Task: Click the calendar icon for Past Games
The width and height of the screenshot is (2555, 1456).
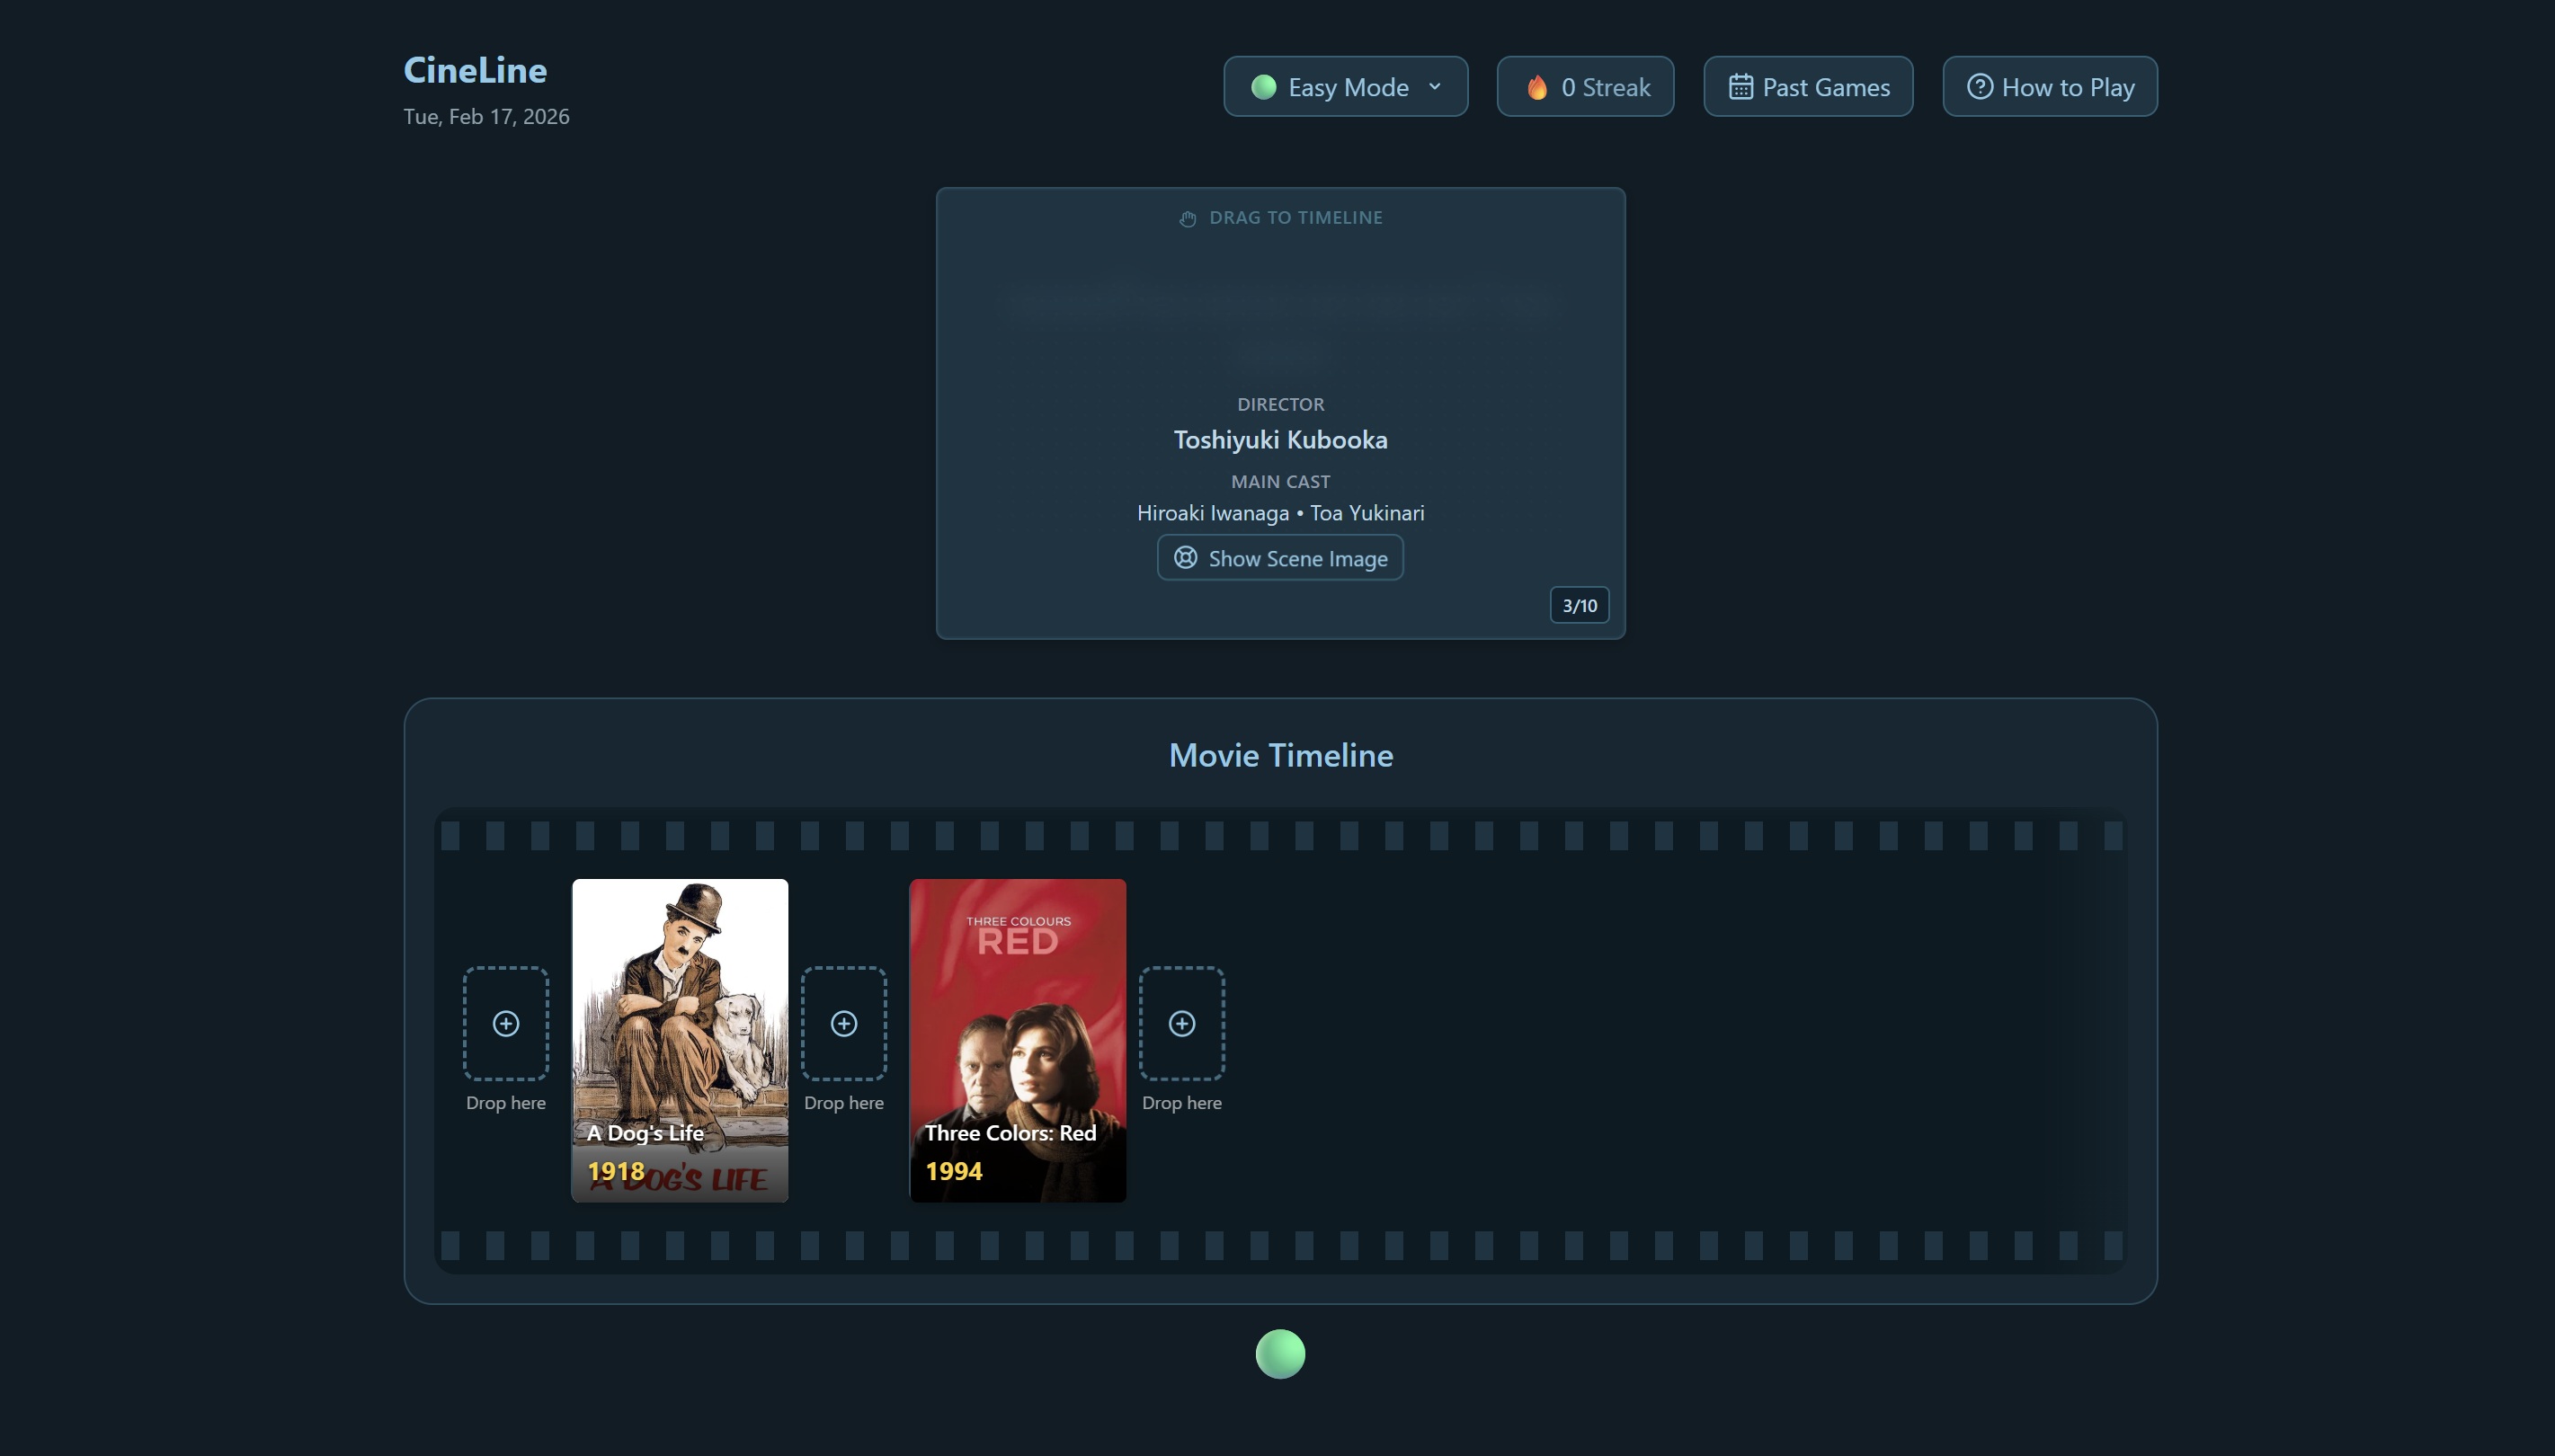Action: click(1740, 87)
